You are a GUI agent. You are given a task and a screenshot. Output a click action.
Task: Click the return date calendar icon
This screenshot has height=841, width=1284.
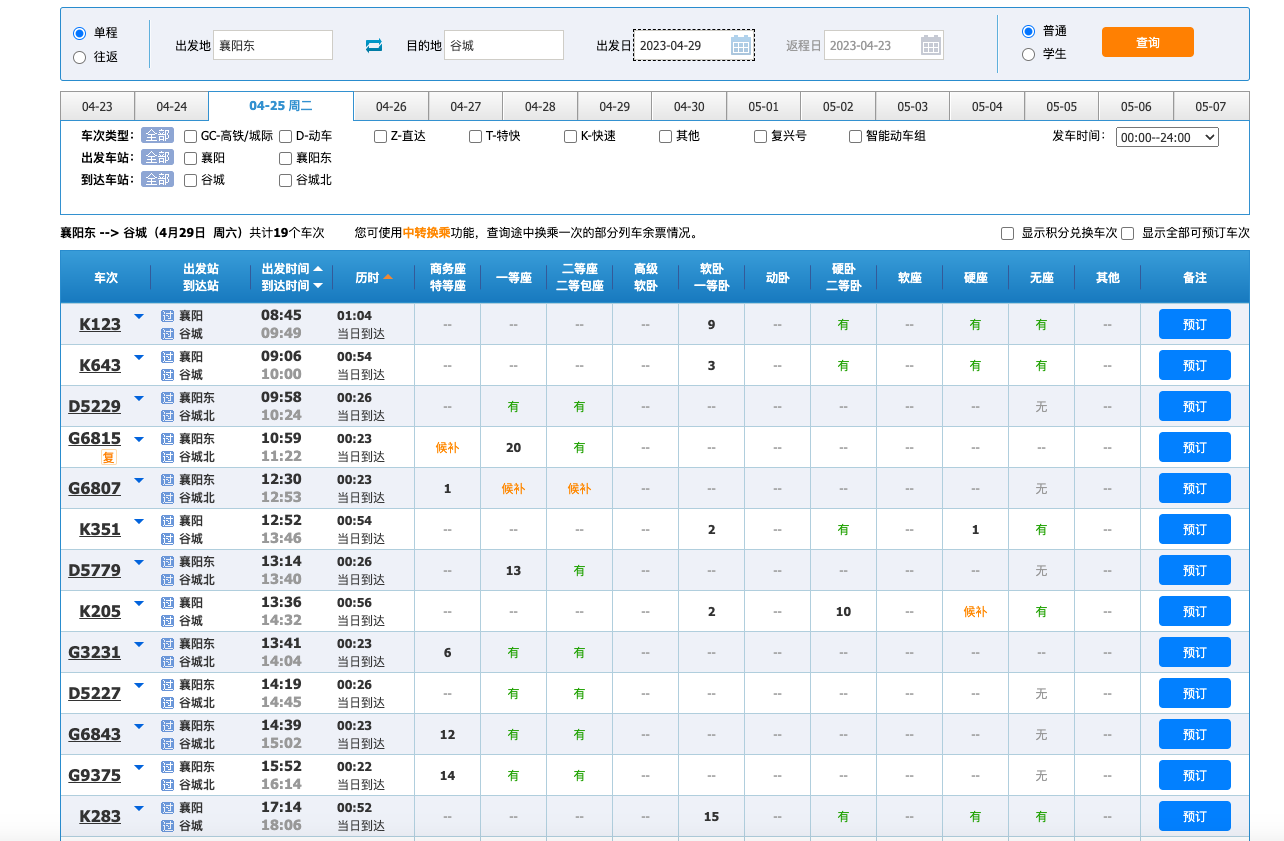930,45
